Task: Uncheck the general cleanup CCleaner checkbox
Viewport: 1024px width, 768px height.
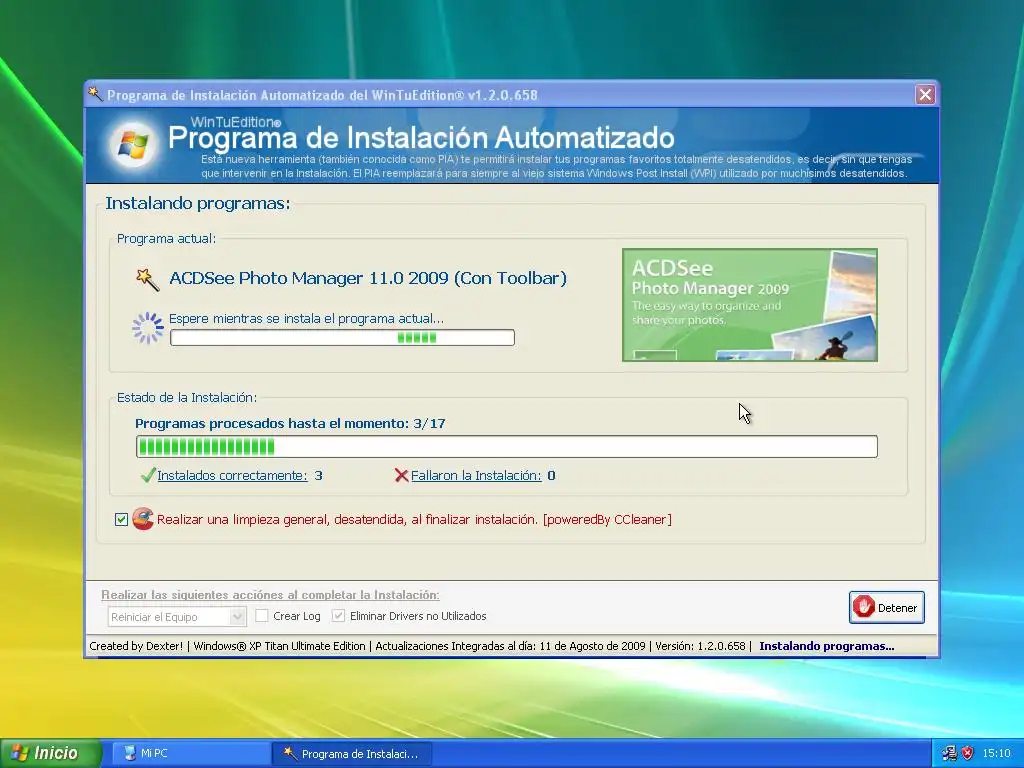Action: pyautogui.click(x=121, y=519)
